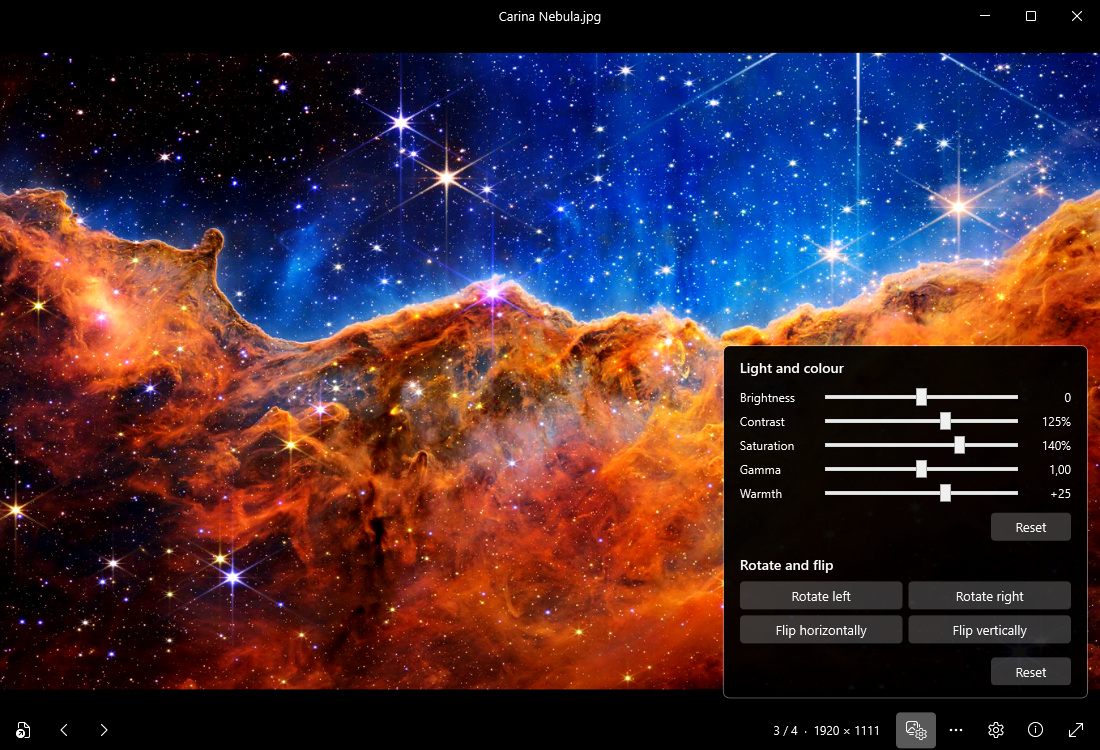Reset the Rotate and flip changes
The image size is (1100, 750).
pyautogui.click(x=1031, y=672)
